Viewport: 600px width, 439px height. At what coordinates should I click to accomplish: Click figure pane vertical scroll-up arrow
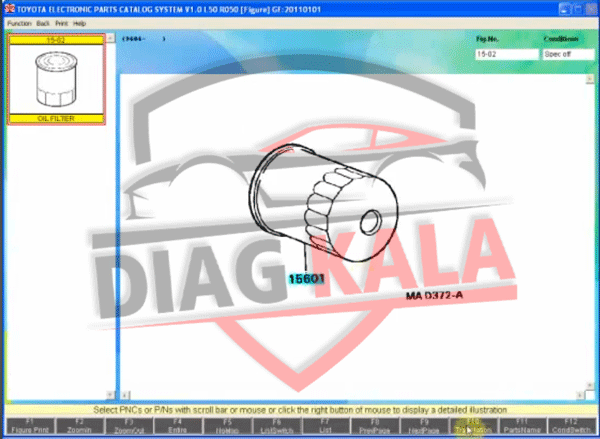(590, 79)
